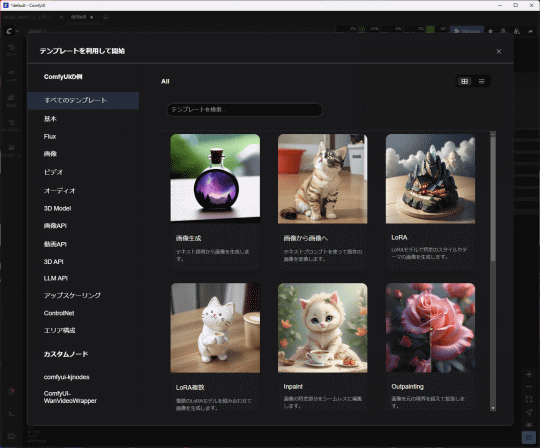Select the ビデオ template category
The width and height of the screenshot is (540, 448).
53,172
